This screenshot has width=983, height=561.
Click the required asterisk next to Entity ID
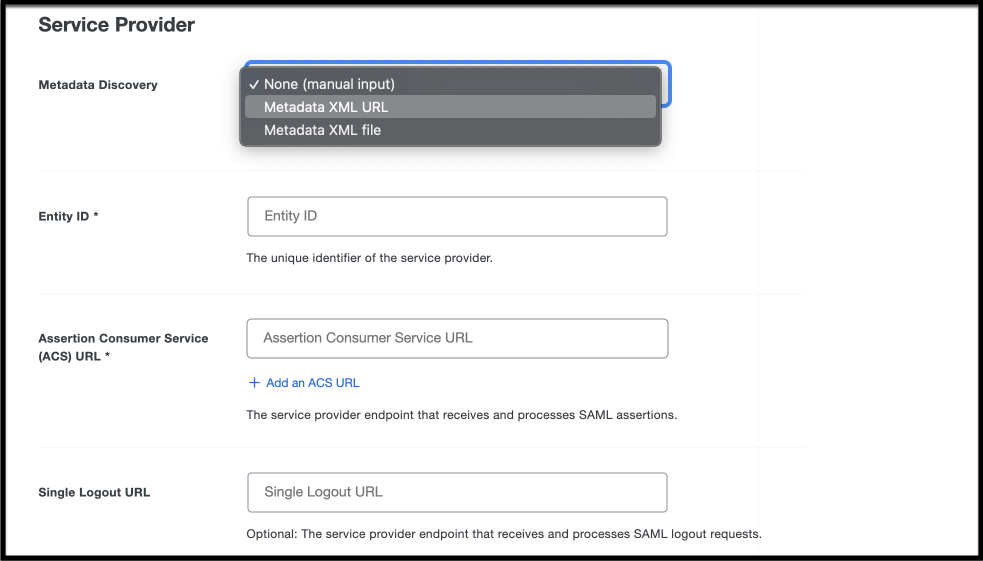click(x=96, y=215)
